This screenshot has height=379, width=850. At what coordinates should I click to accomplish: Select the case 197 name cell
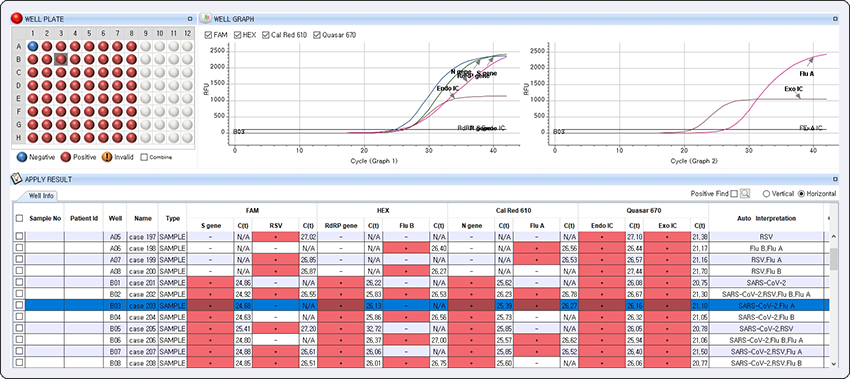pyautogui.click(x=142, y=236)
